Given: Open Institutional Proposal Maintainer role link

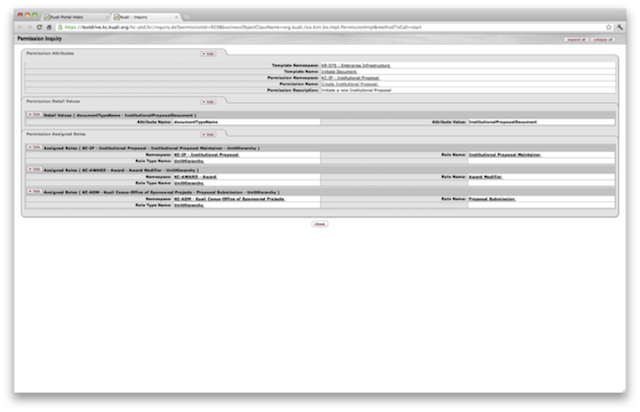Looking at the screenshot, I should tap(504, 155).
